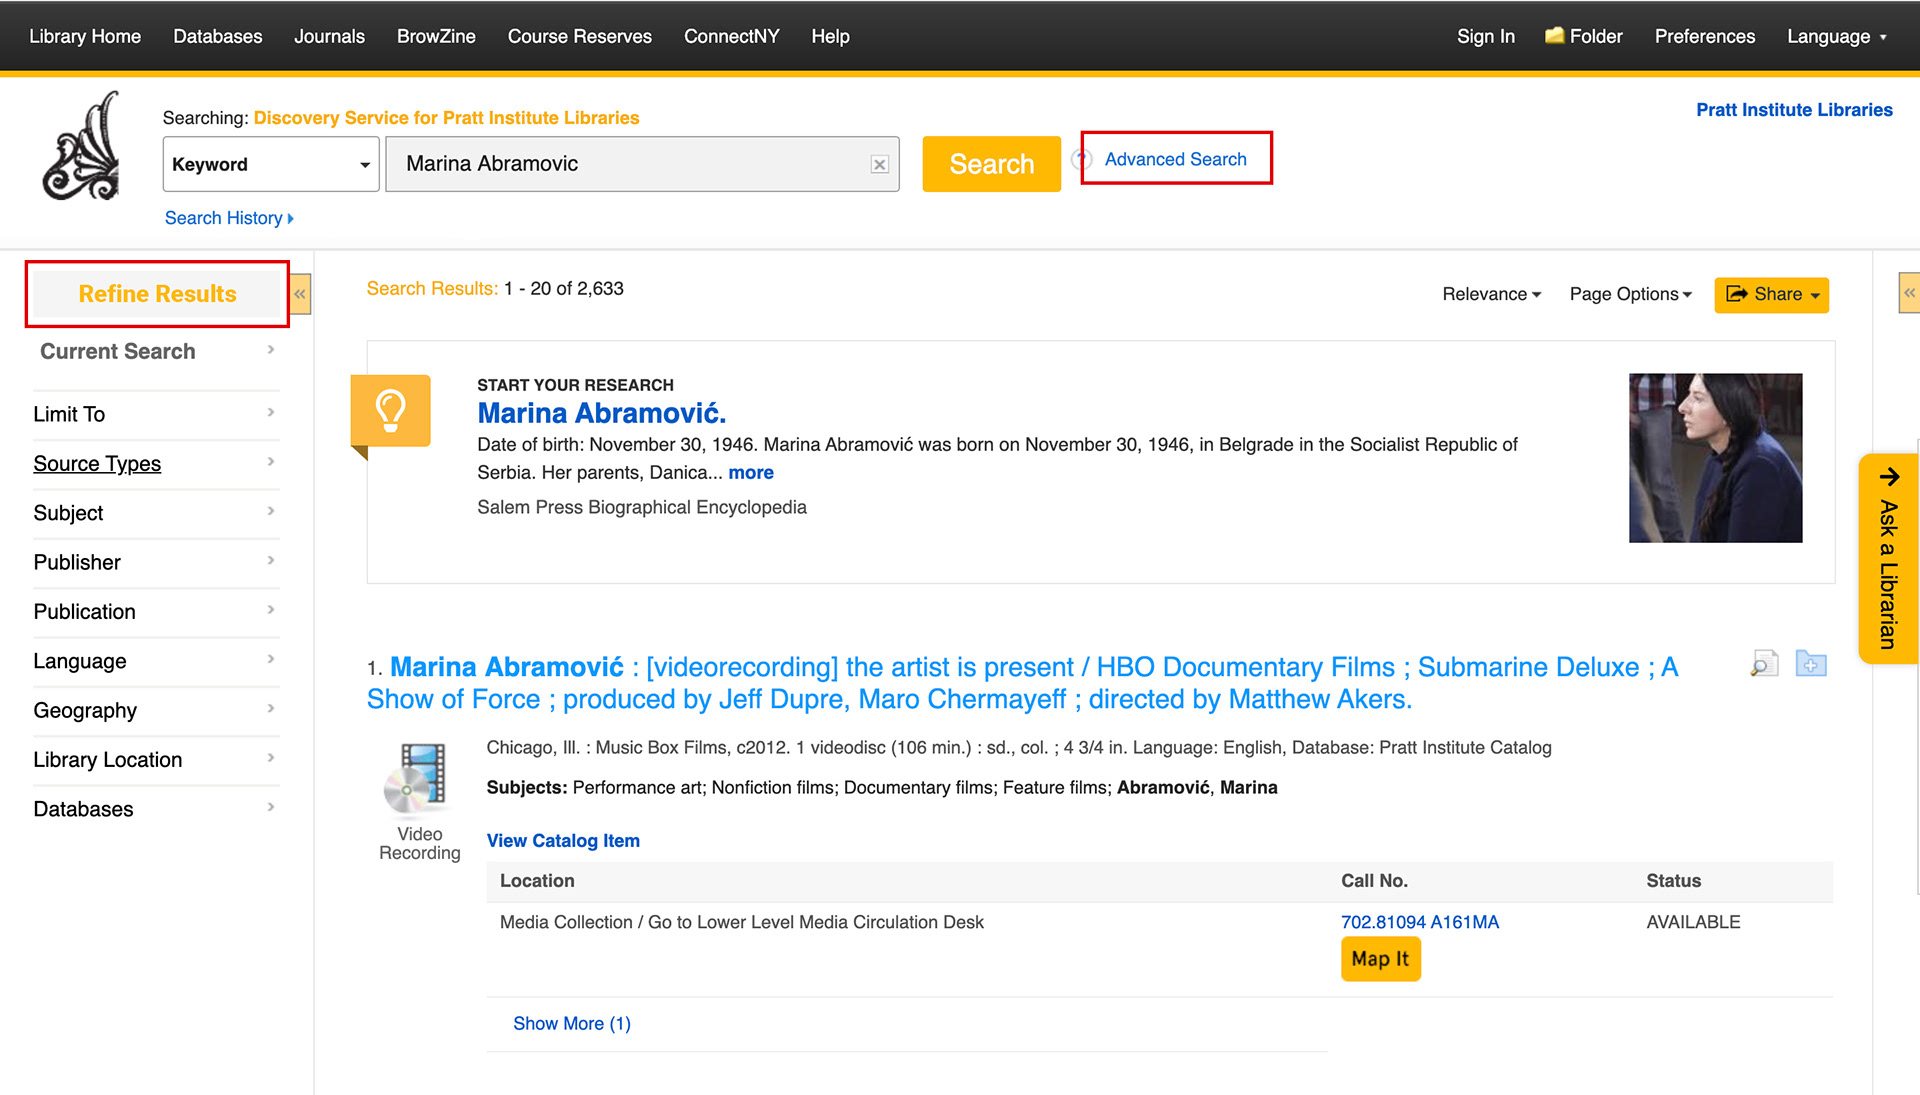Open the Relevance sort dropdown
The width and height of the screenshot is (1920, 1095).
coord(1491,294)
